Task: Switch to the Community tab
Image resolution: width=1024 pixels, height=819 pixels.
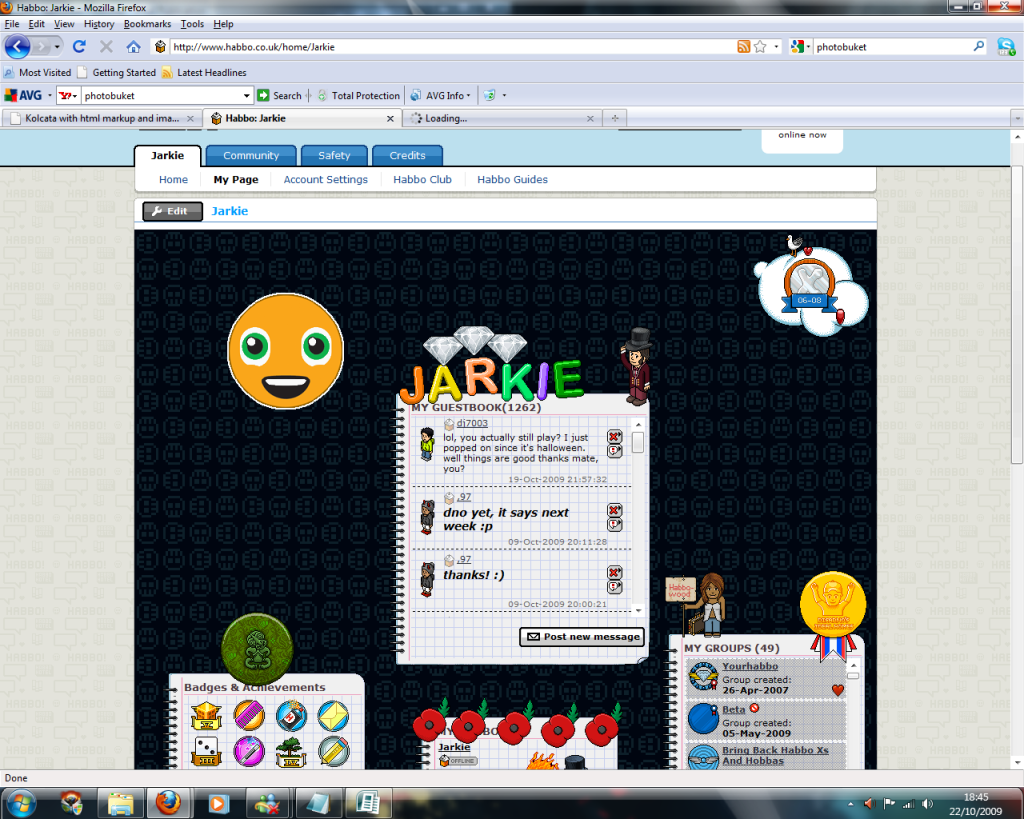Action: click(251, 156)
